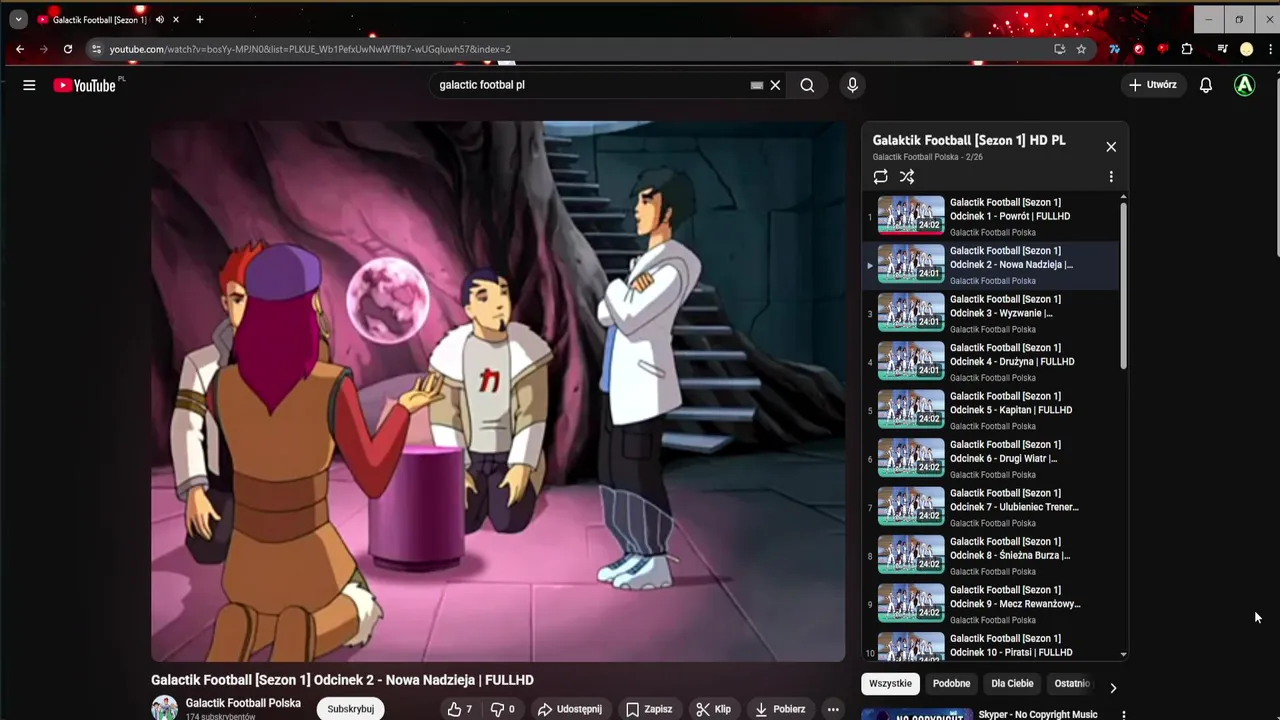Image resolution: width=1280 pixels, height=720 pixels.
Task: Create a clip with Klip
Action: [x=713, y=709]
